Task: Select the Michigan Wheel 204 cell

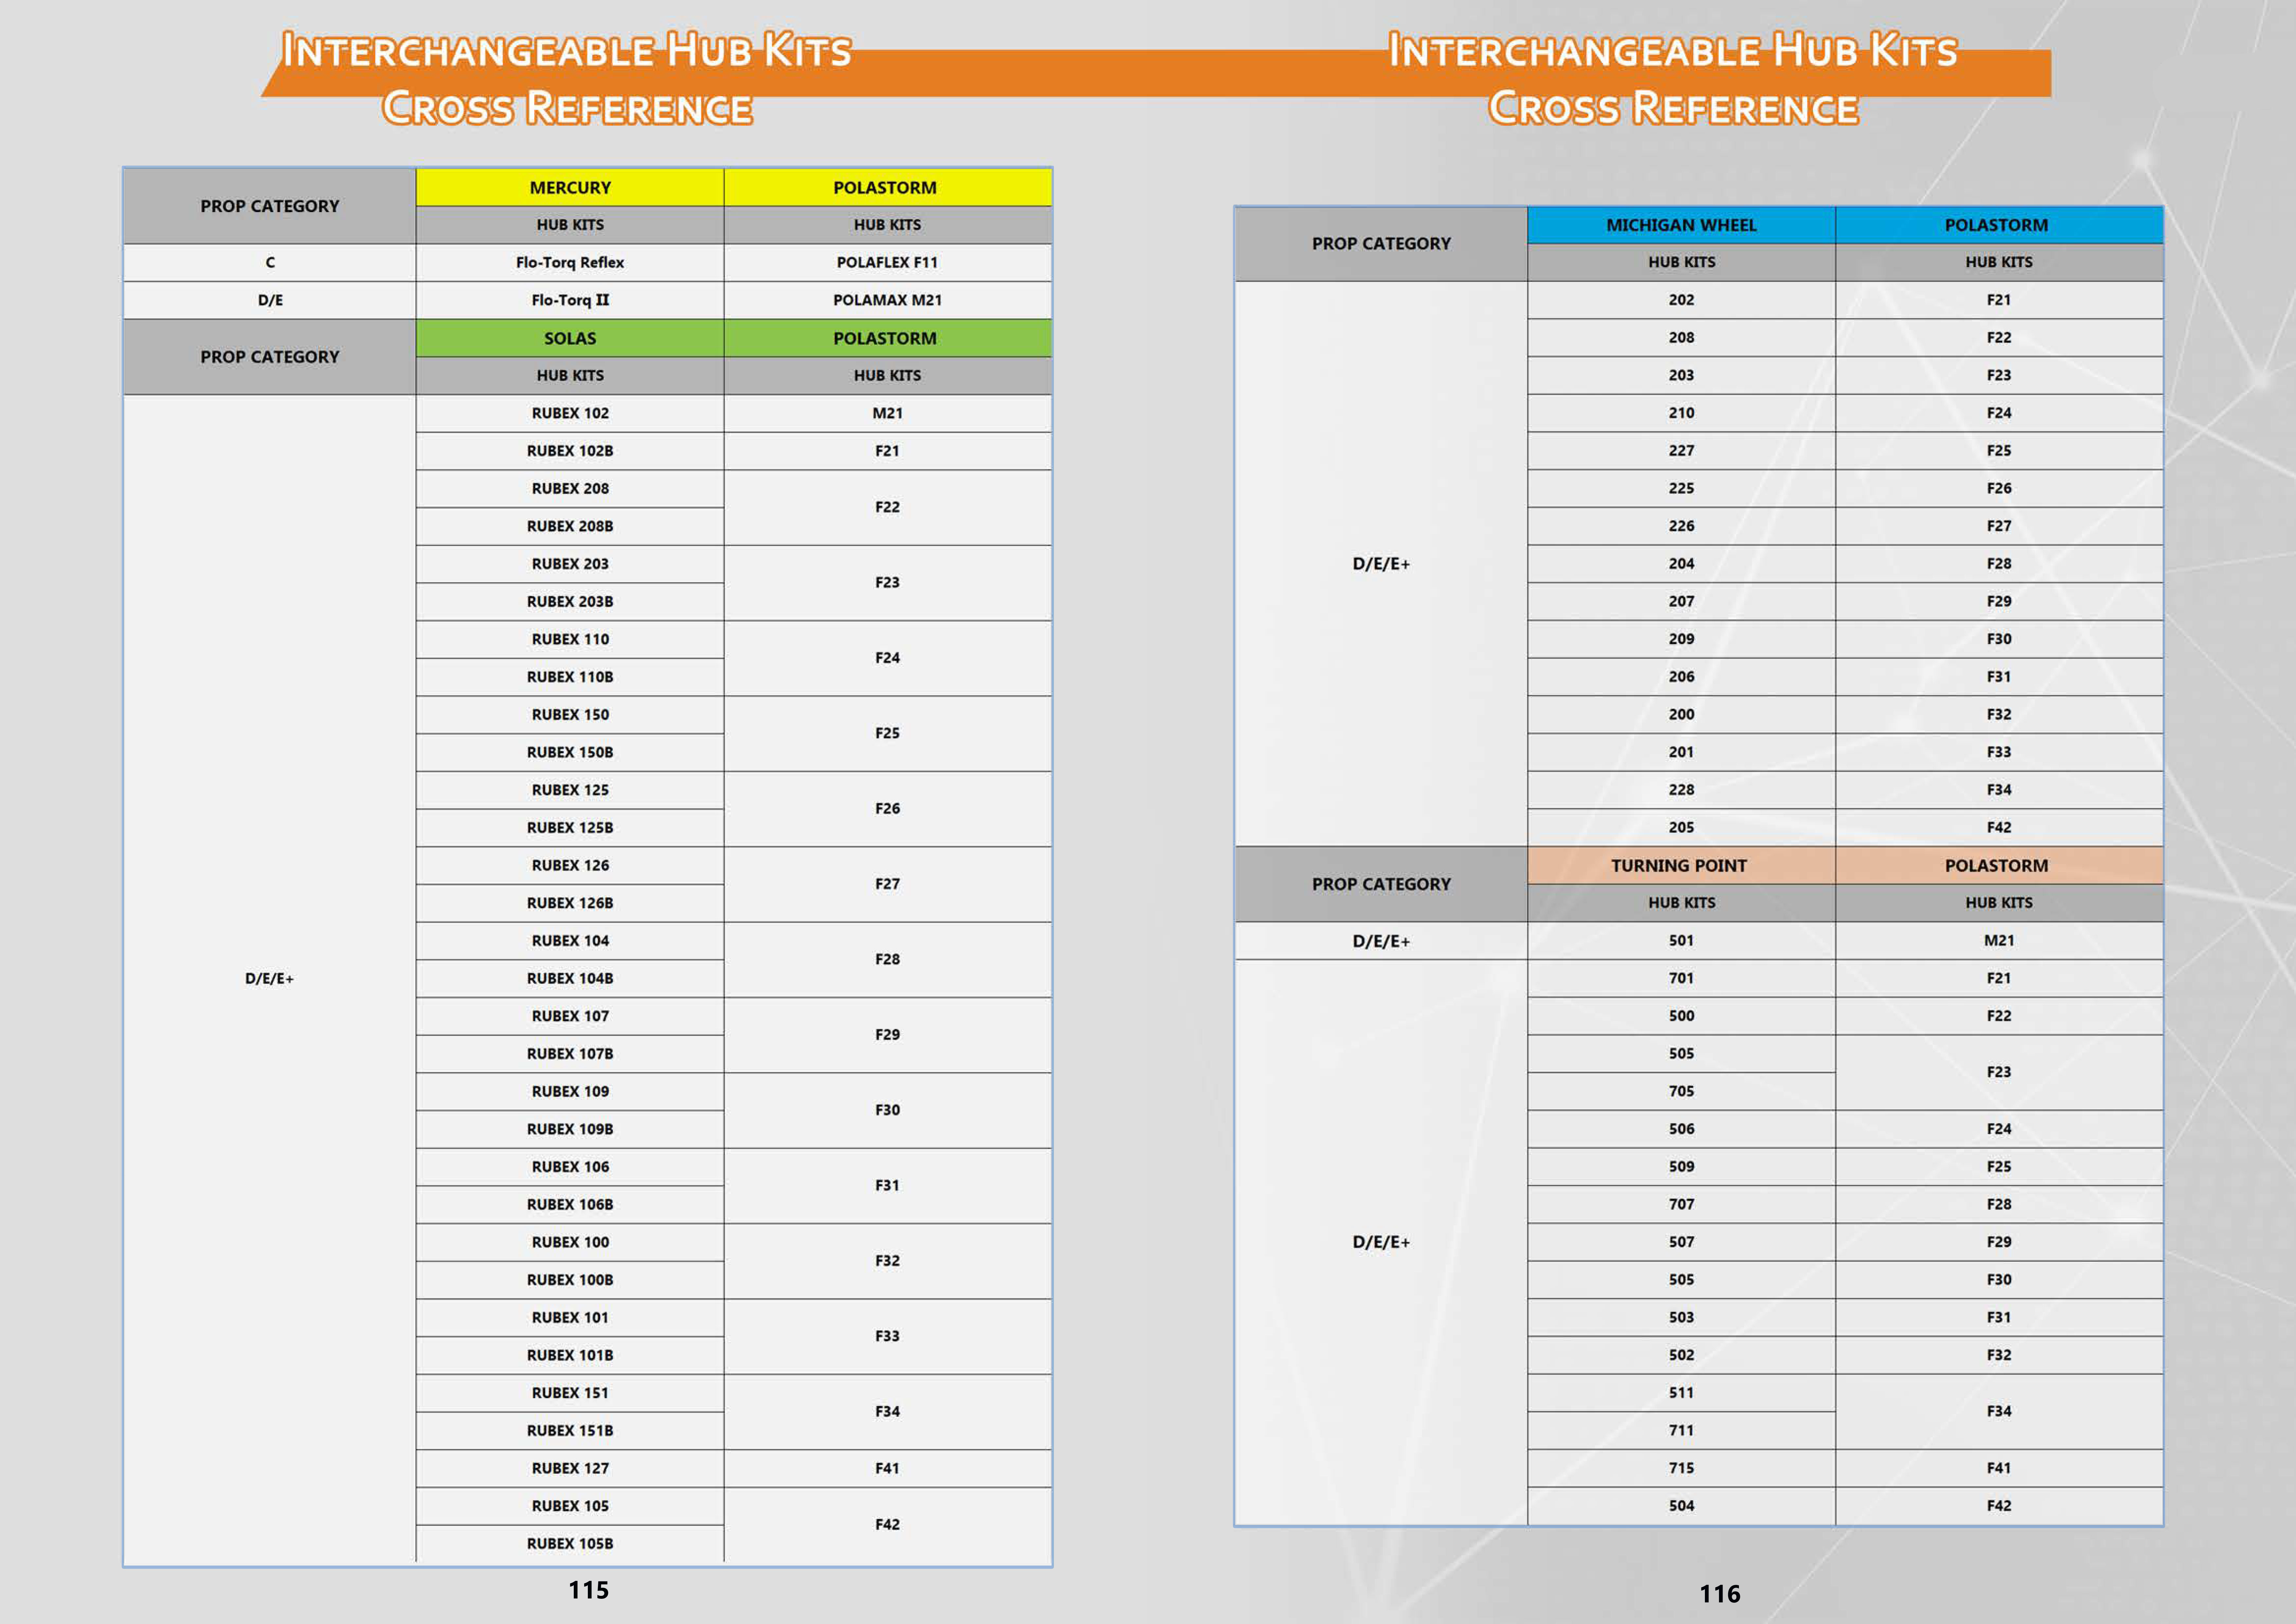Action: (1681, 564)
